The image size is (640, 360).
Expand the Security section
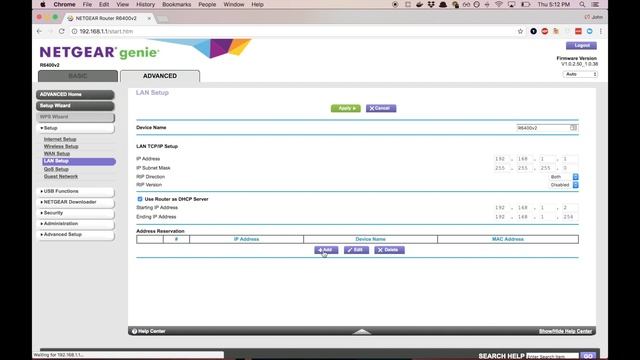click(76, 213)
